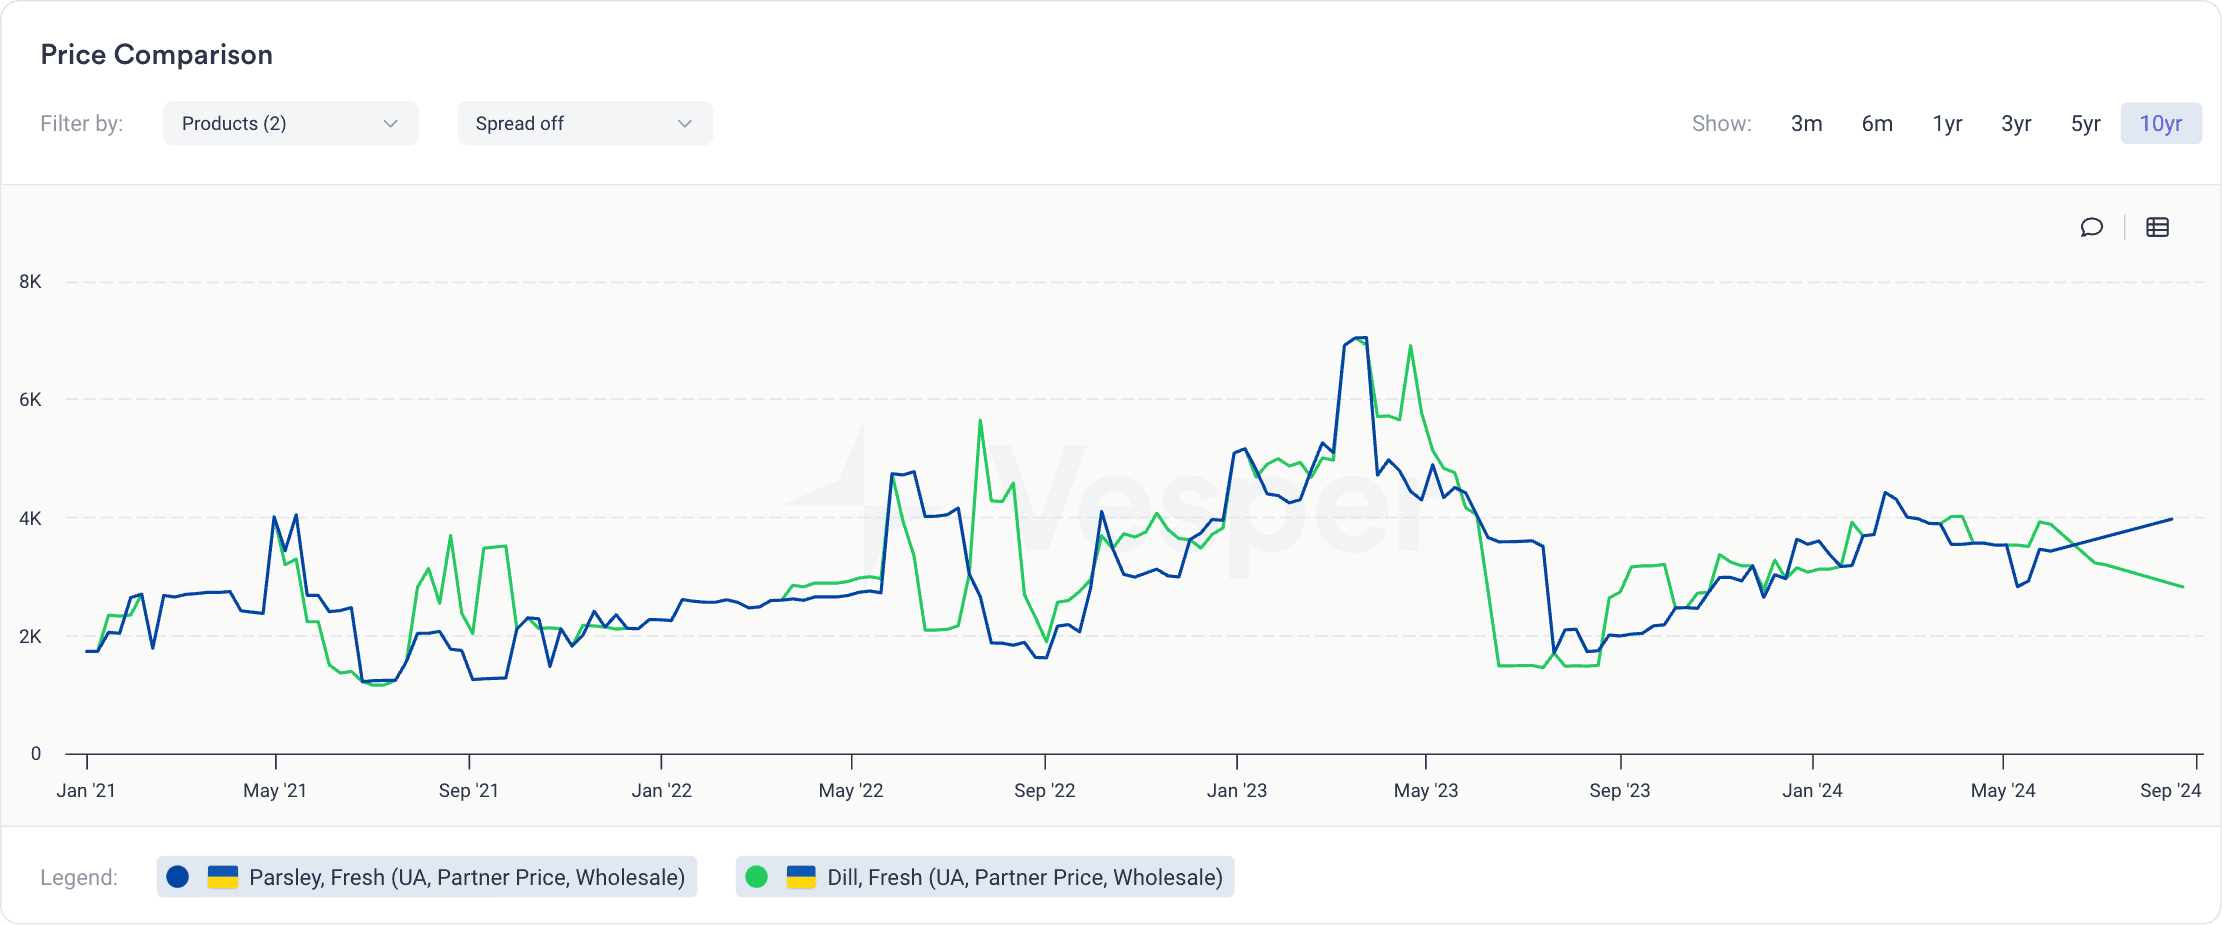Image resolution: width=2222 pixels, height=925 pixels.
Task: Click the Price Comparison heading
Action: click(157, 55)
